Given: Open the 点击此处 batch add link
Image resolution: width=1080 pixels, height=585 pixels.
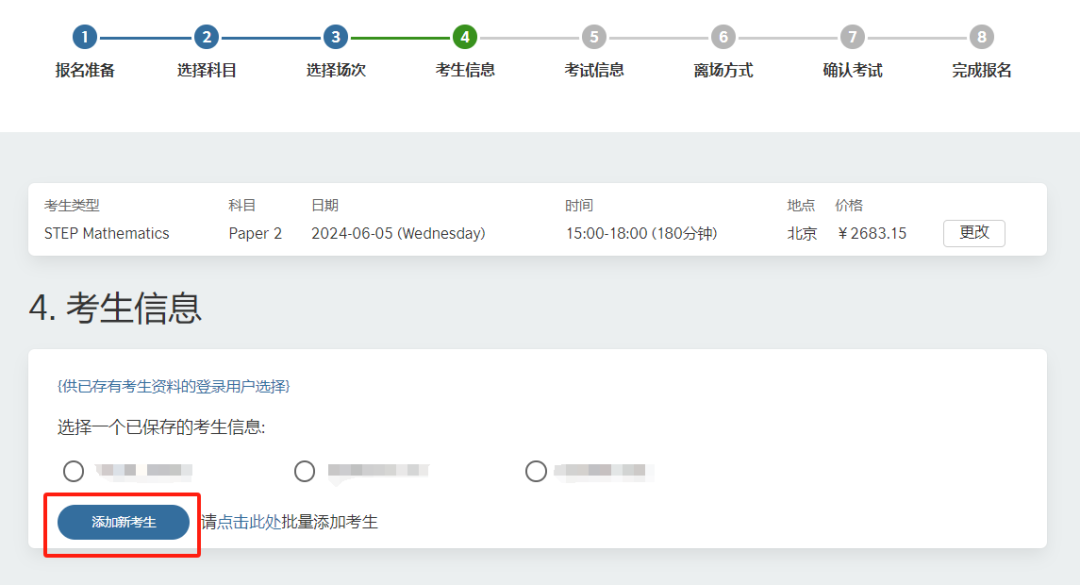Looking at the screenshot, I should (249, 522).
